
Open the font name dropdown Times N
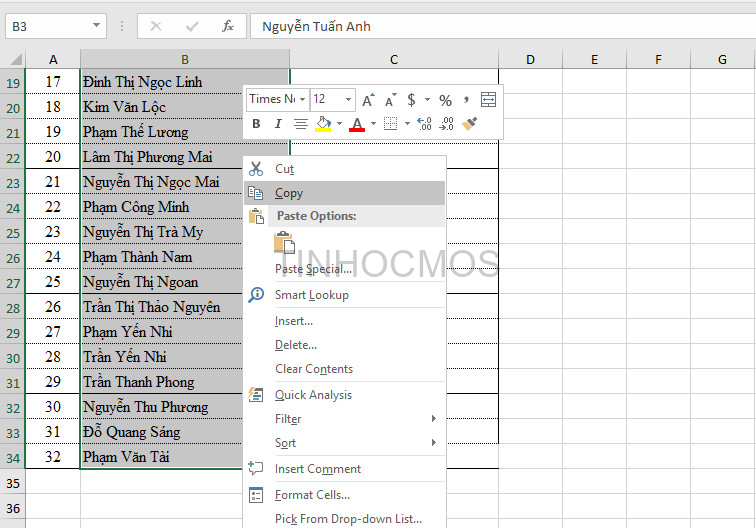tap(302, 99)
